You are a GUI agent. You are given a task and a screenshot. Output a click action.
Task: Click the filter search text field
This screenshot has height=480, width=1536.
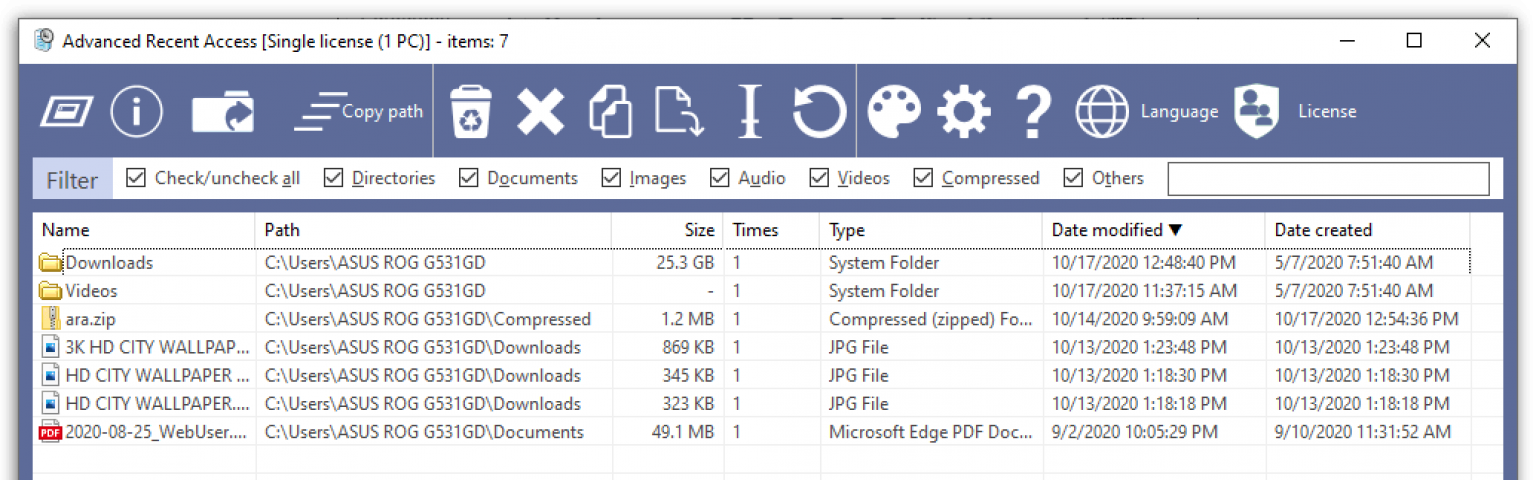coord(1328,179)
